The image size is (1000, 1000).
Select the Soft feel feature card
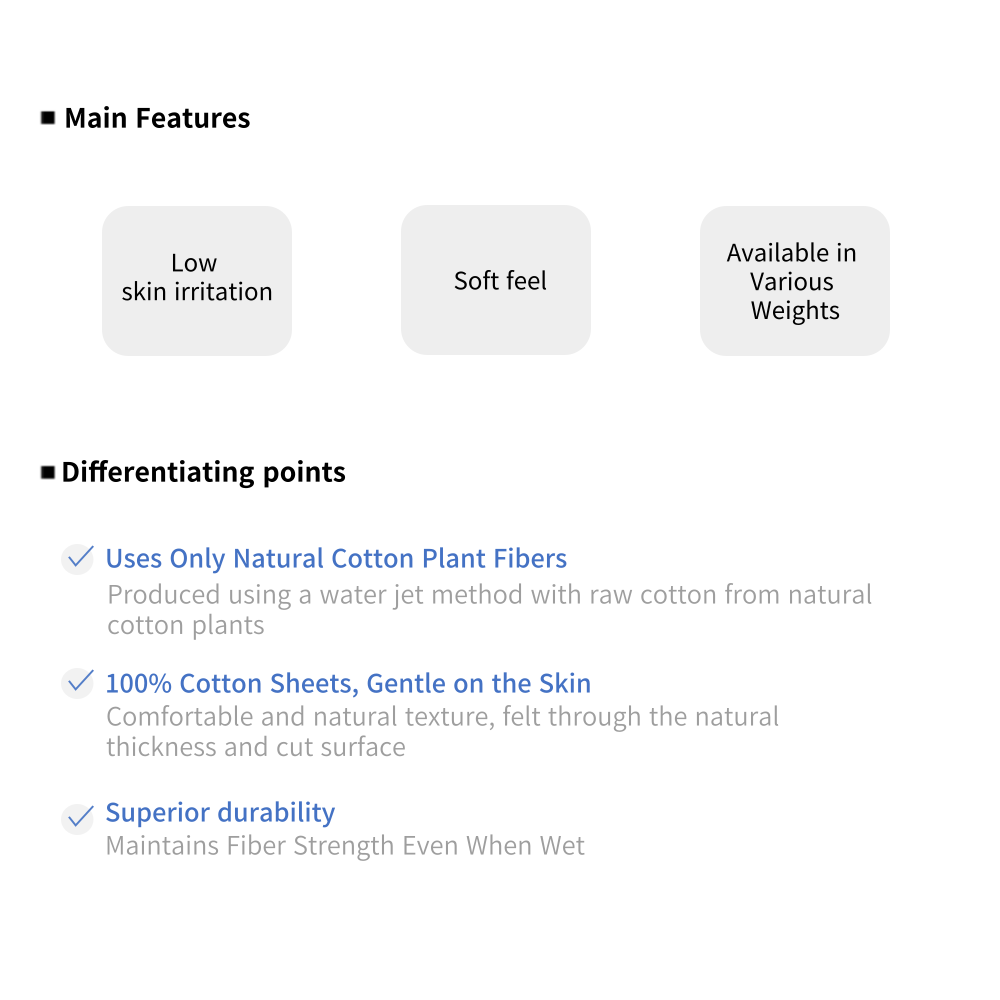click(x=496, y=281)
